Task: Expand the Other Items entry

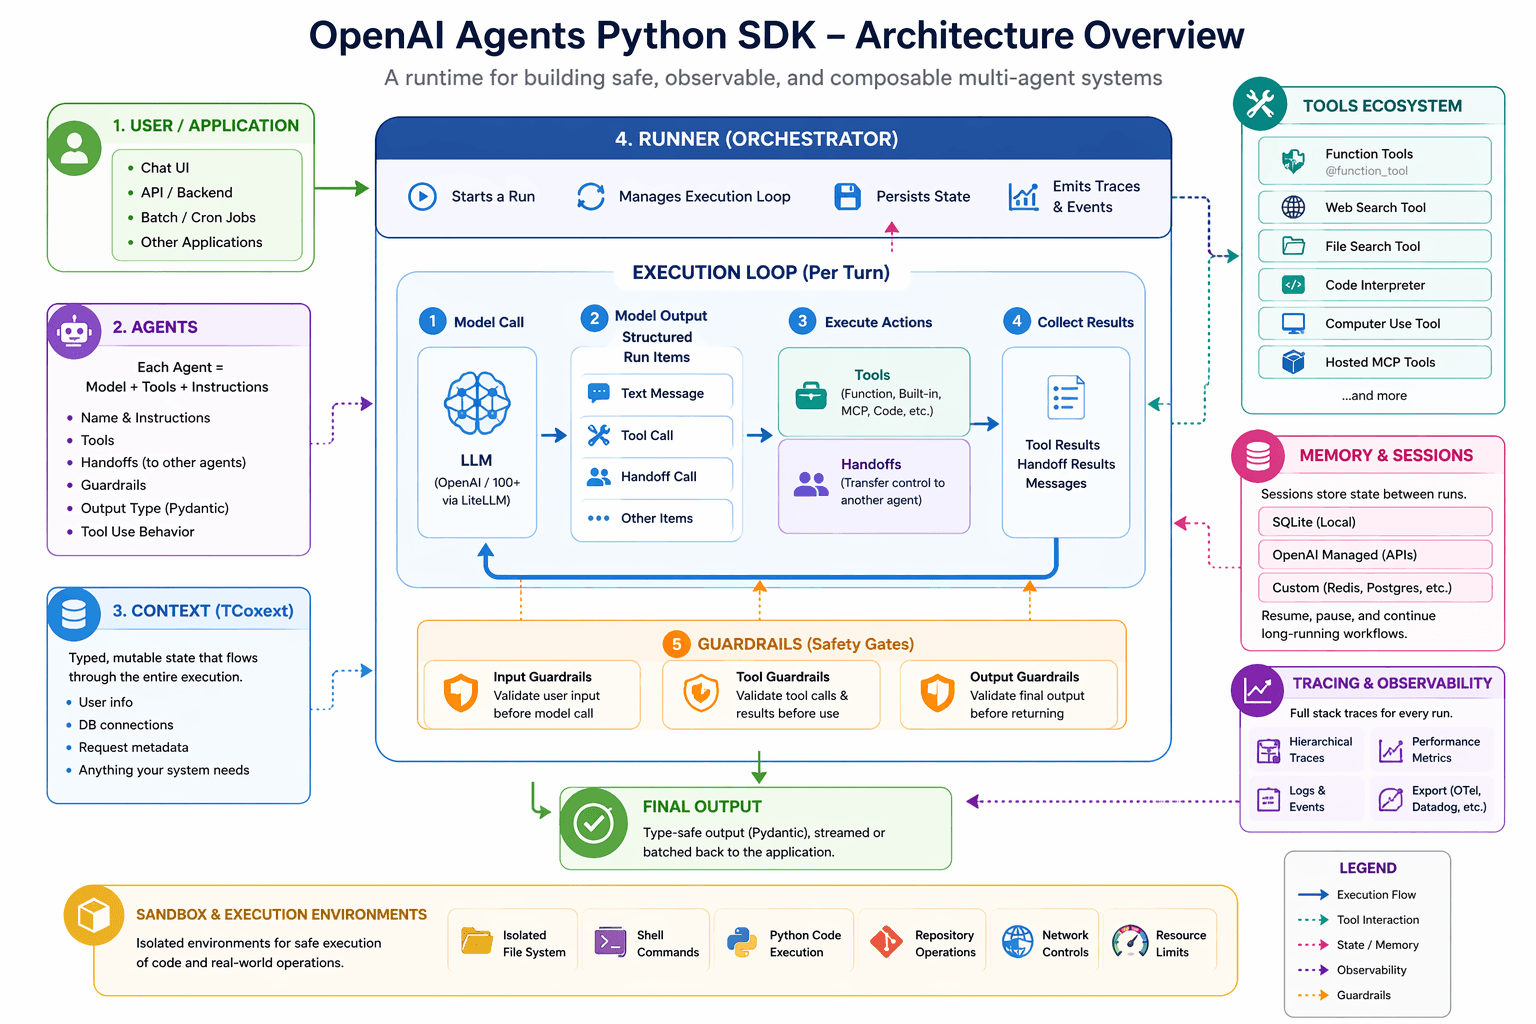Action: 655,518
